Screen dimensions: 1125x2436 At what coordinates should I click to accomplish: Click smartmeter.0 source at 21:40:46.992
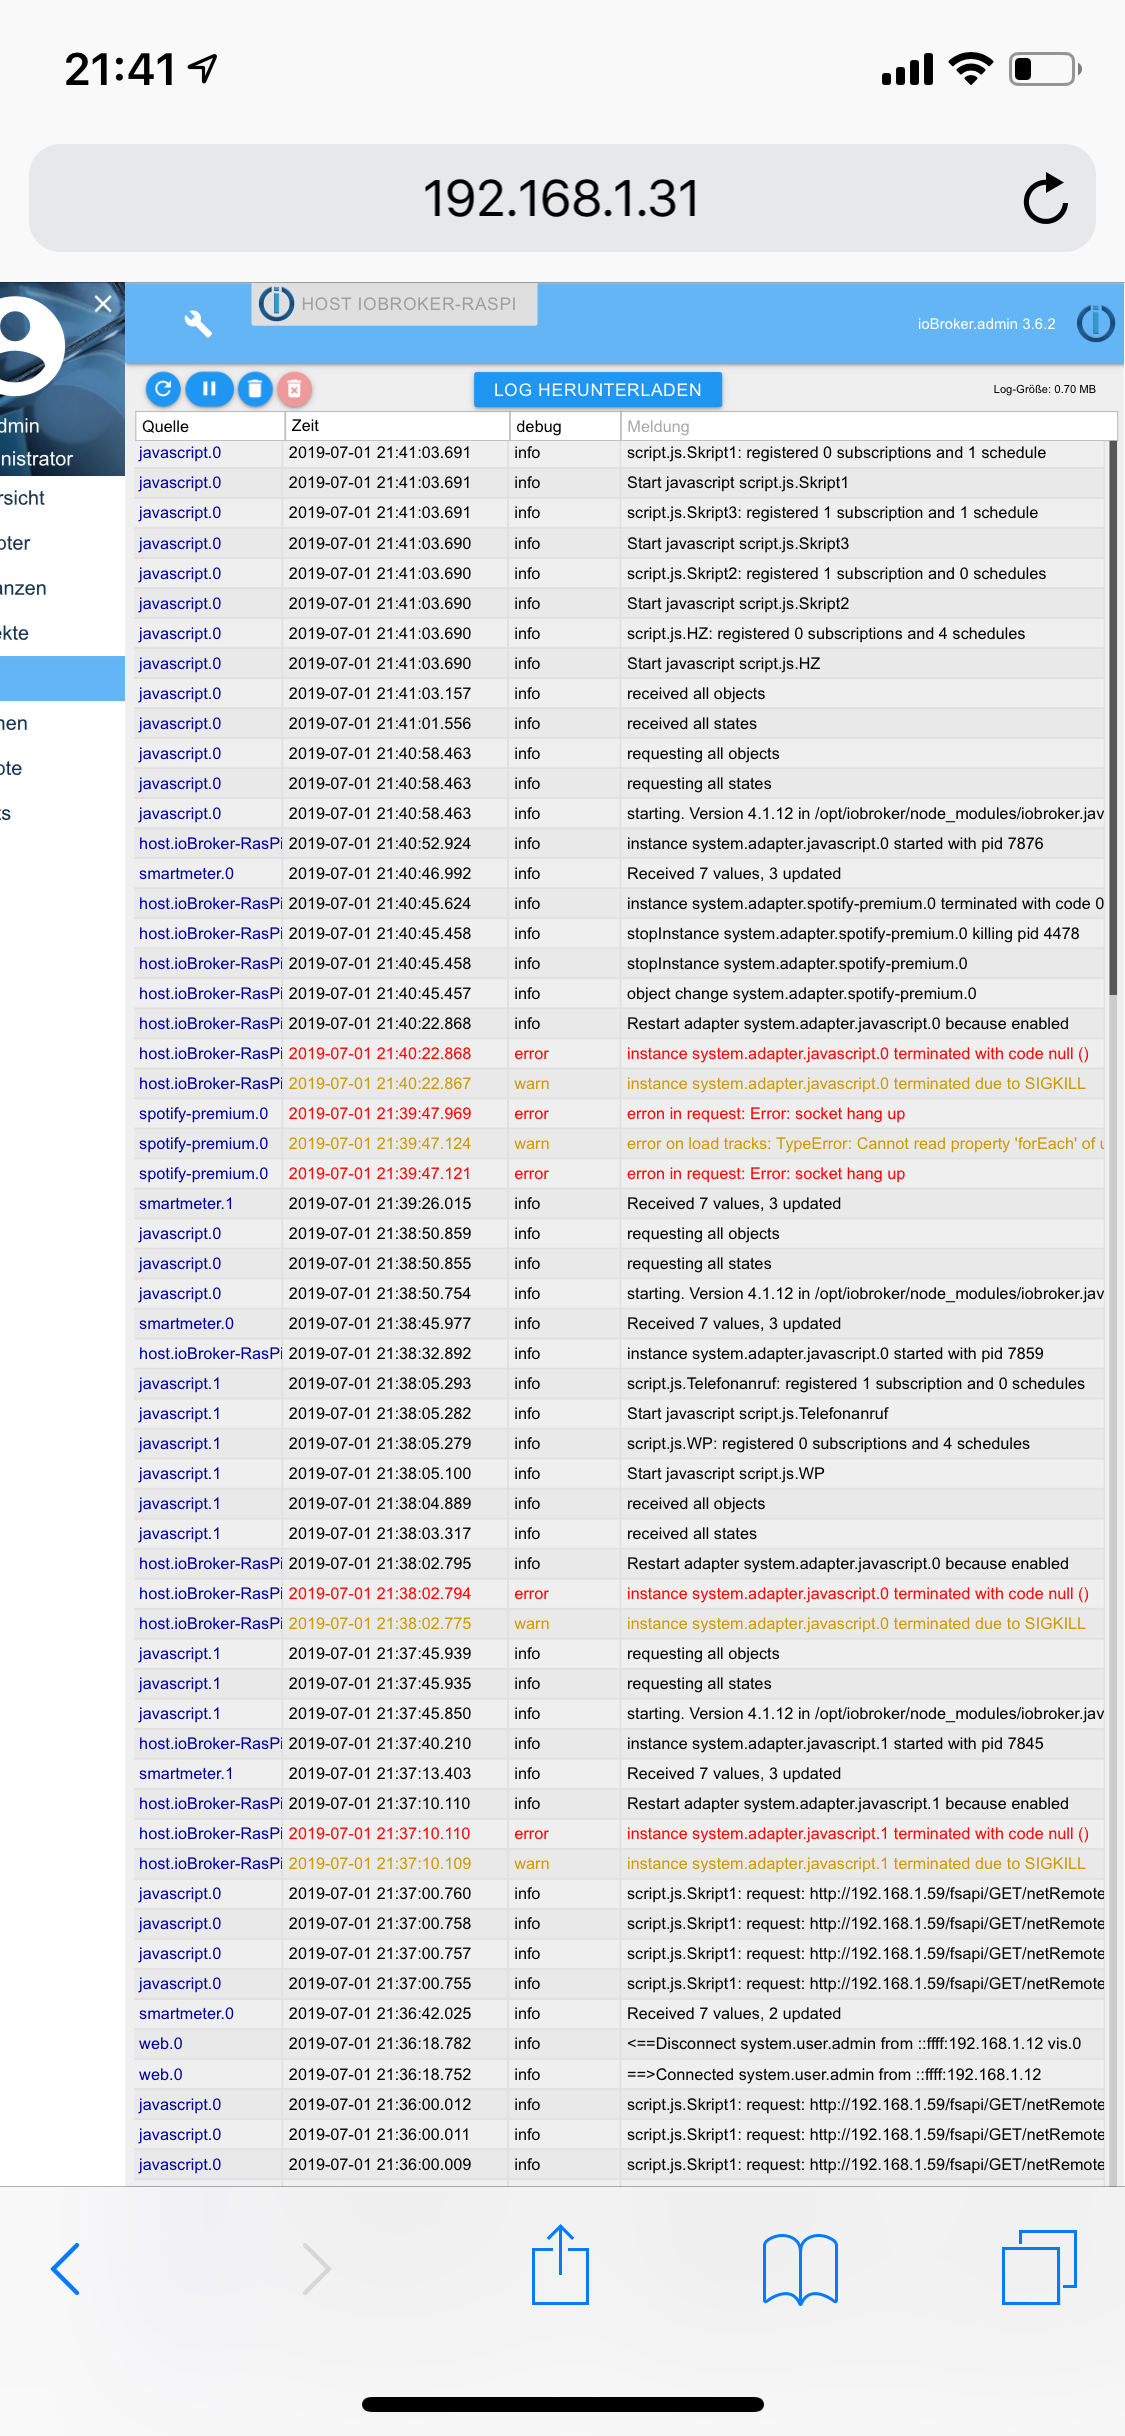pos(186,874)
